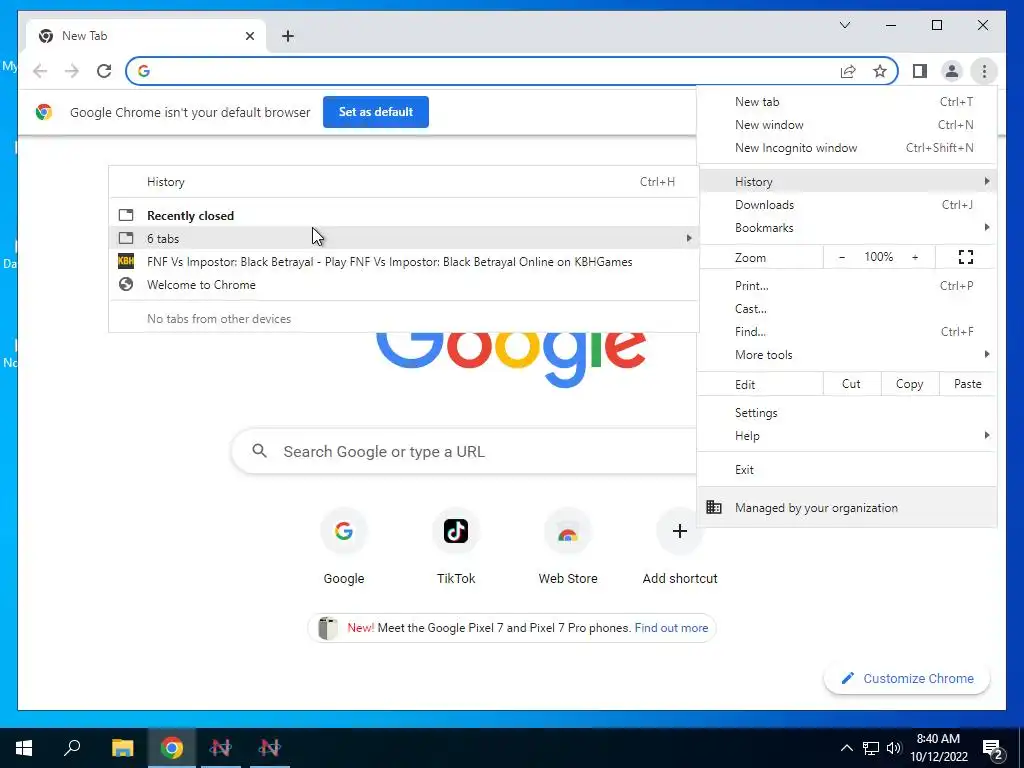Open the profile avatar icon

pyautogui.click(x=952, y=71)
